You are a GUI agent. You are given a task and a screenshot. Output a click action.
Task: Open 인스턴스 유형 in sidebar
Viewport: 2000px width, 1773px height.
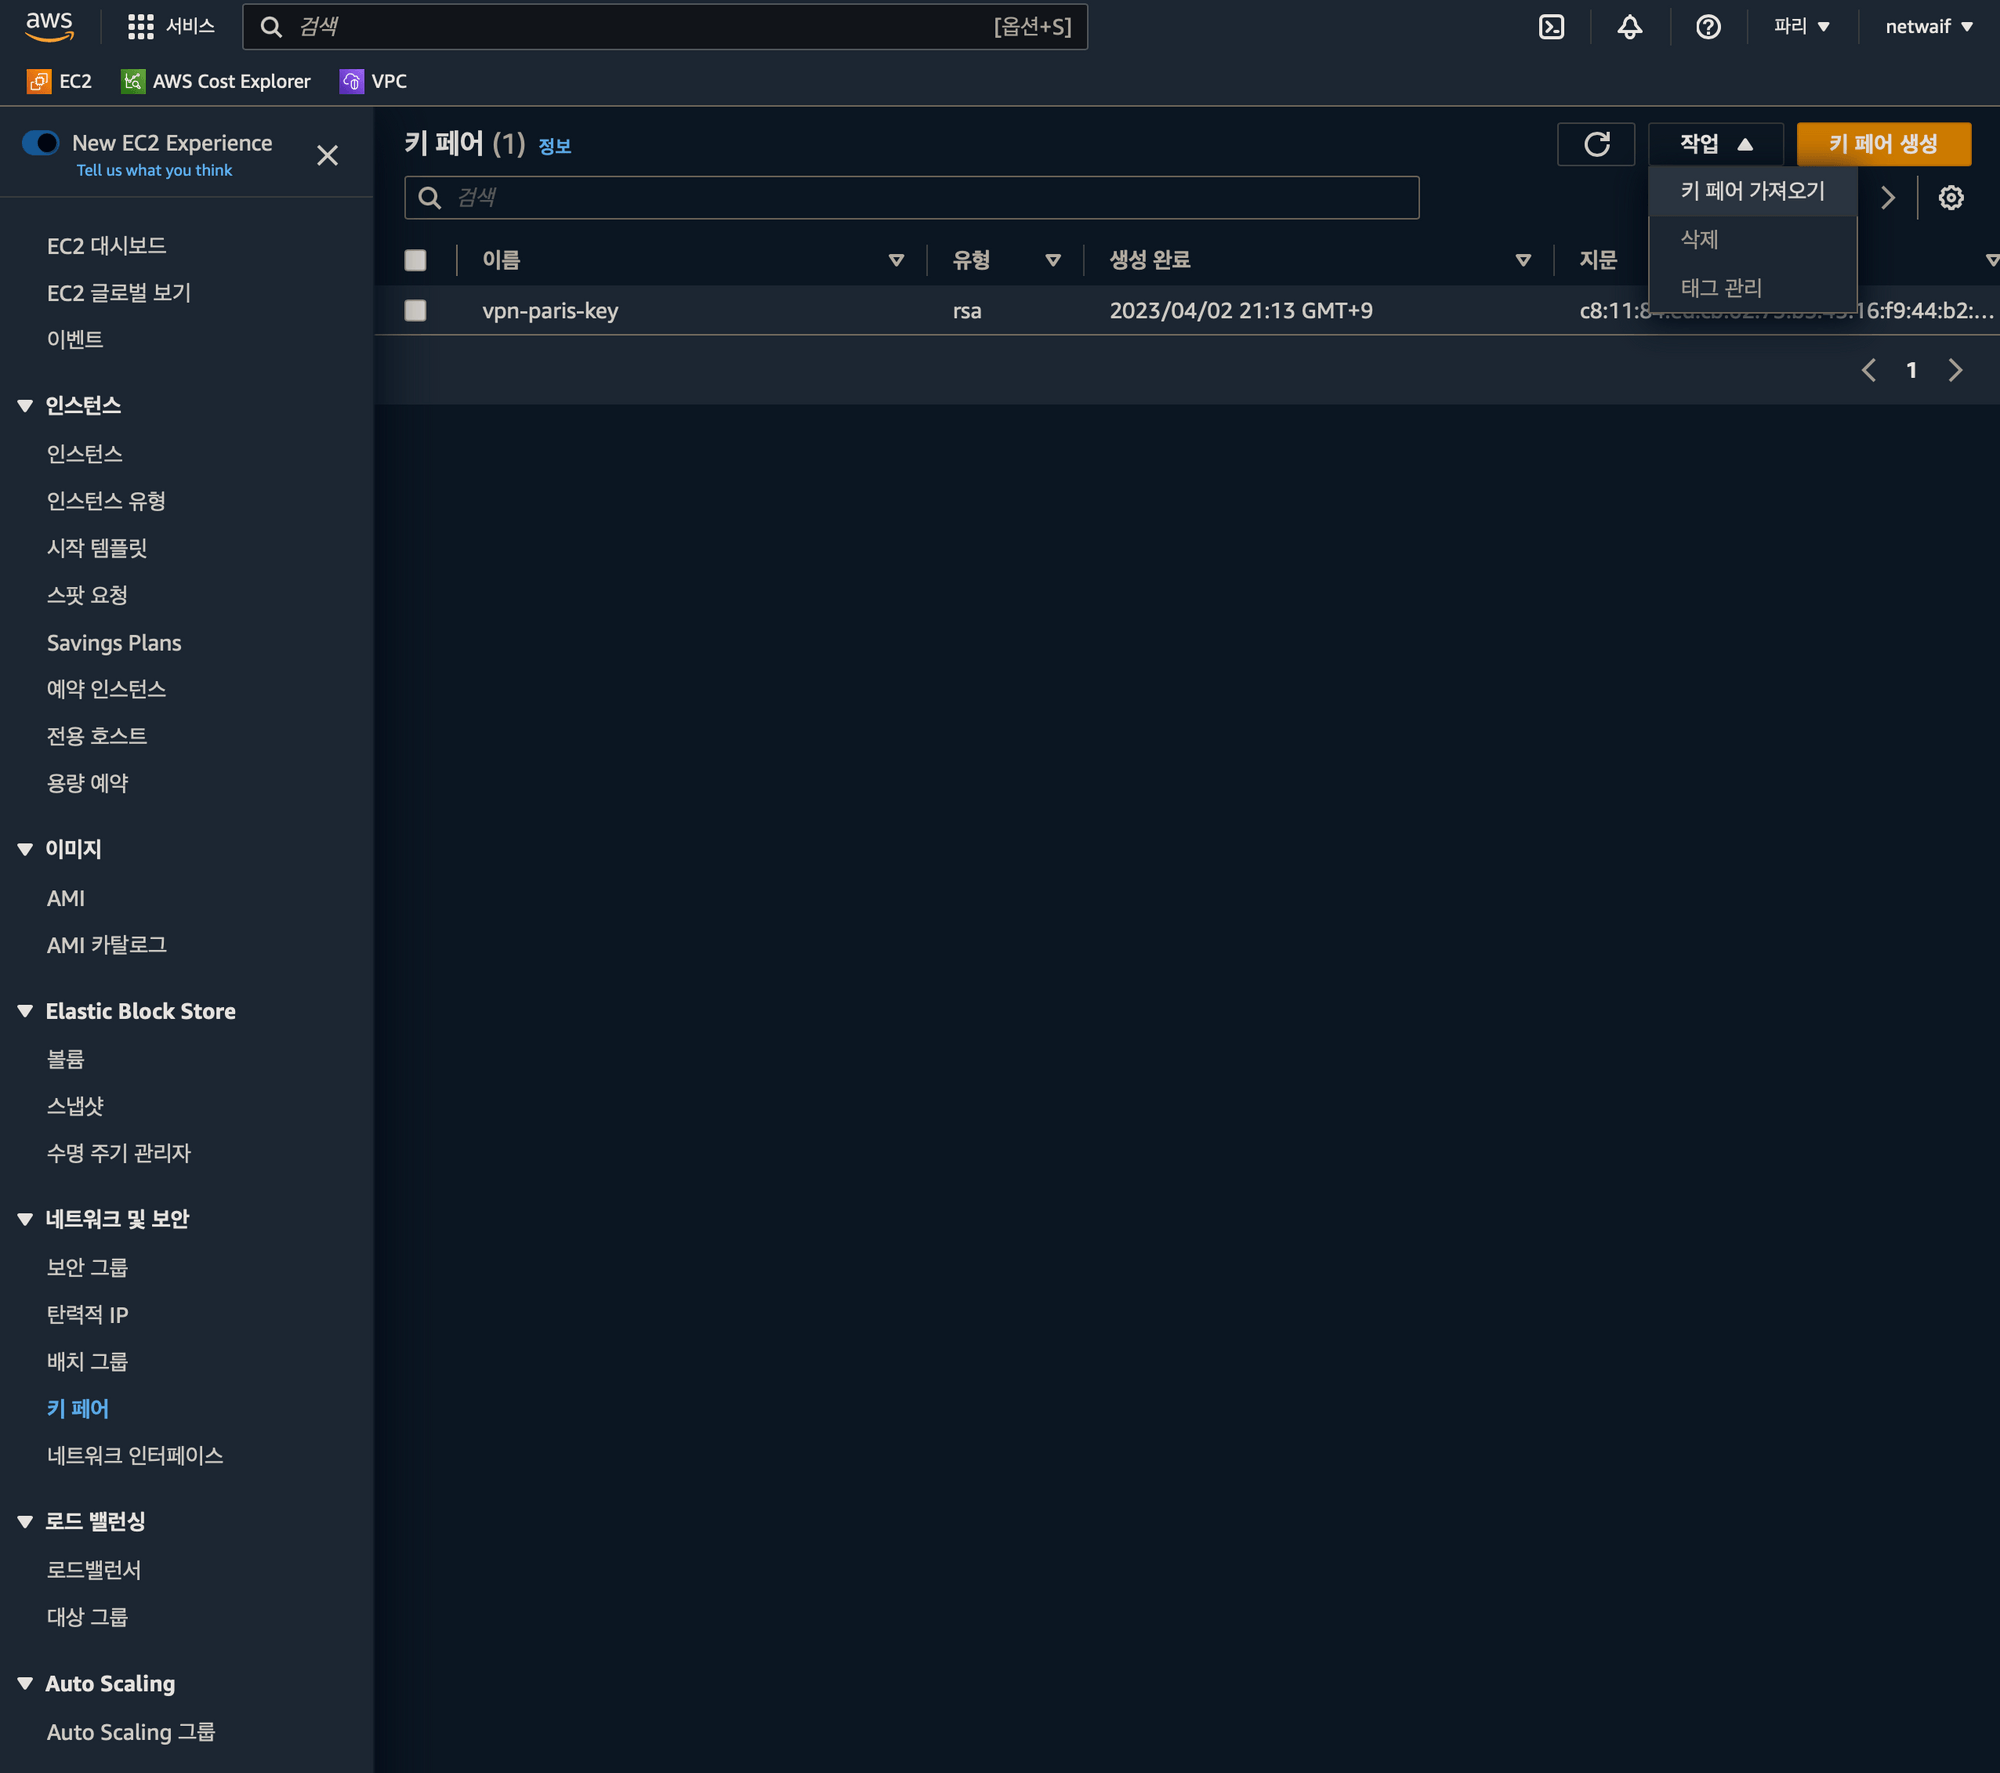click(106, 501)
